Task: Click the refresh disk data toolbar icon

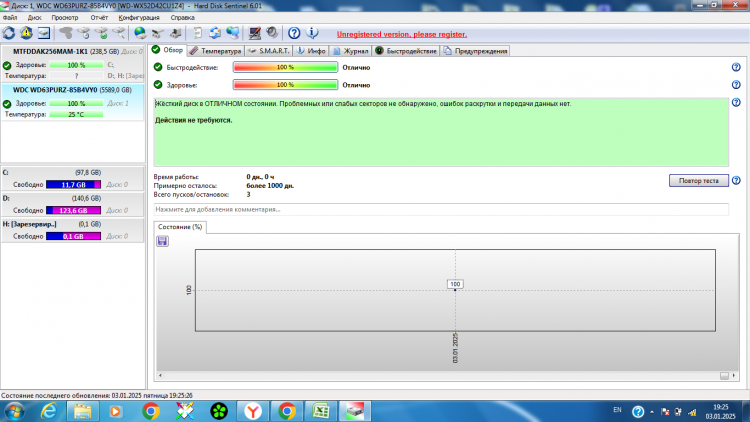Action: tap(9, 33)
